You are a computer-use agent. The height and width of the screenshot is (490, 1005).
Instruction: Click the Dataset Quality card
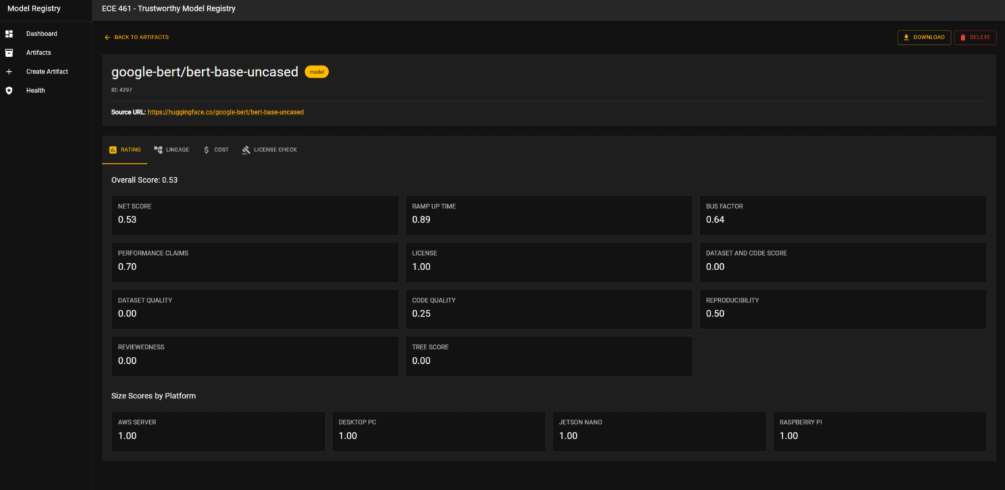tap(255, 309)
